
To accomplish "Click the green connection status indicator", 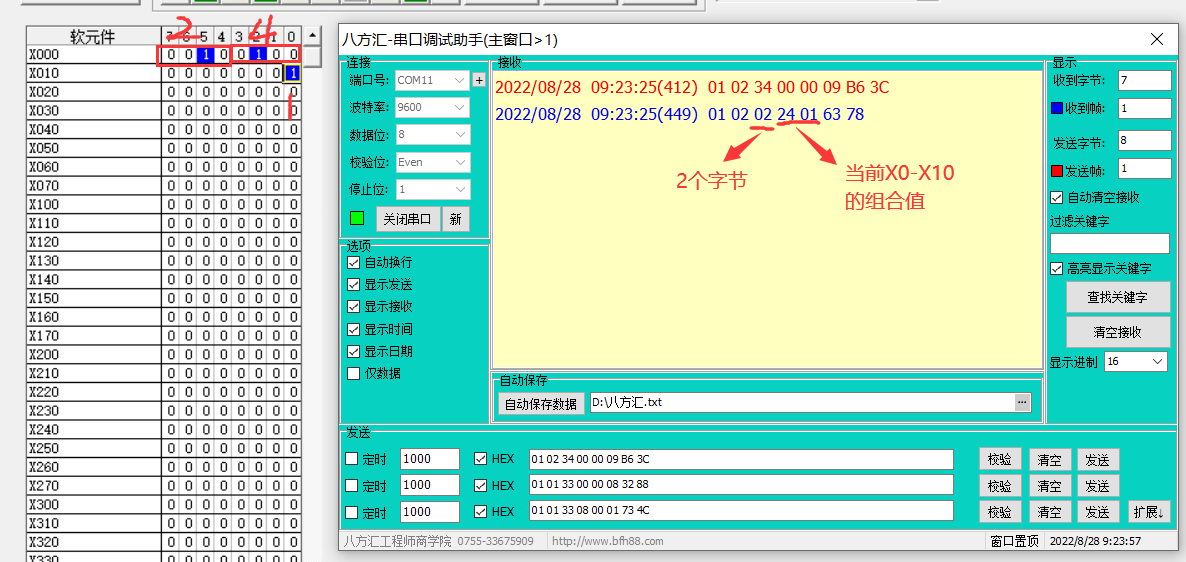I will point(357,219).
